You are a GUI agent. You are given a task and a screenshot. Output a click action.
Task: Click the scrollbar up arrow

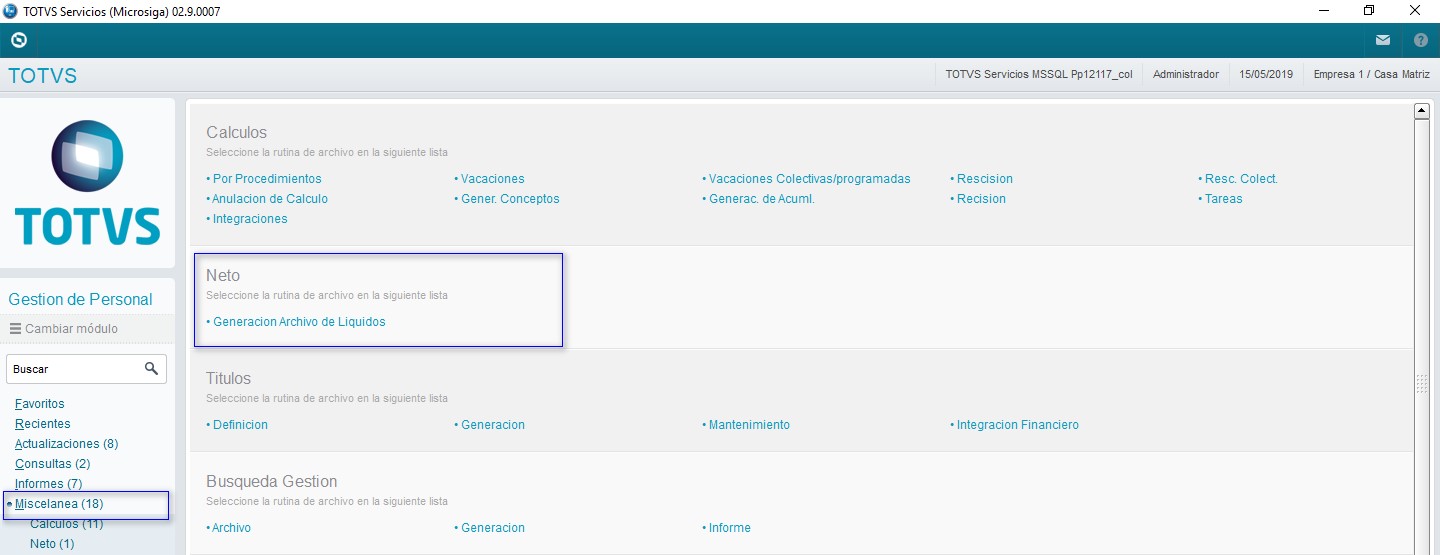coord(1421,111)
